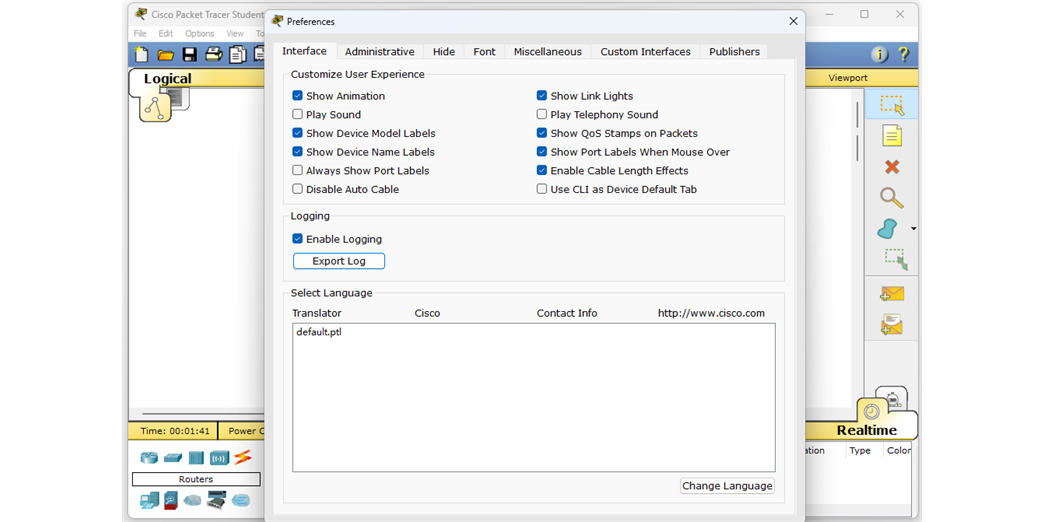Click the Viewport button
The image size is (1044, 522).
click(x=848, y=78)
